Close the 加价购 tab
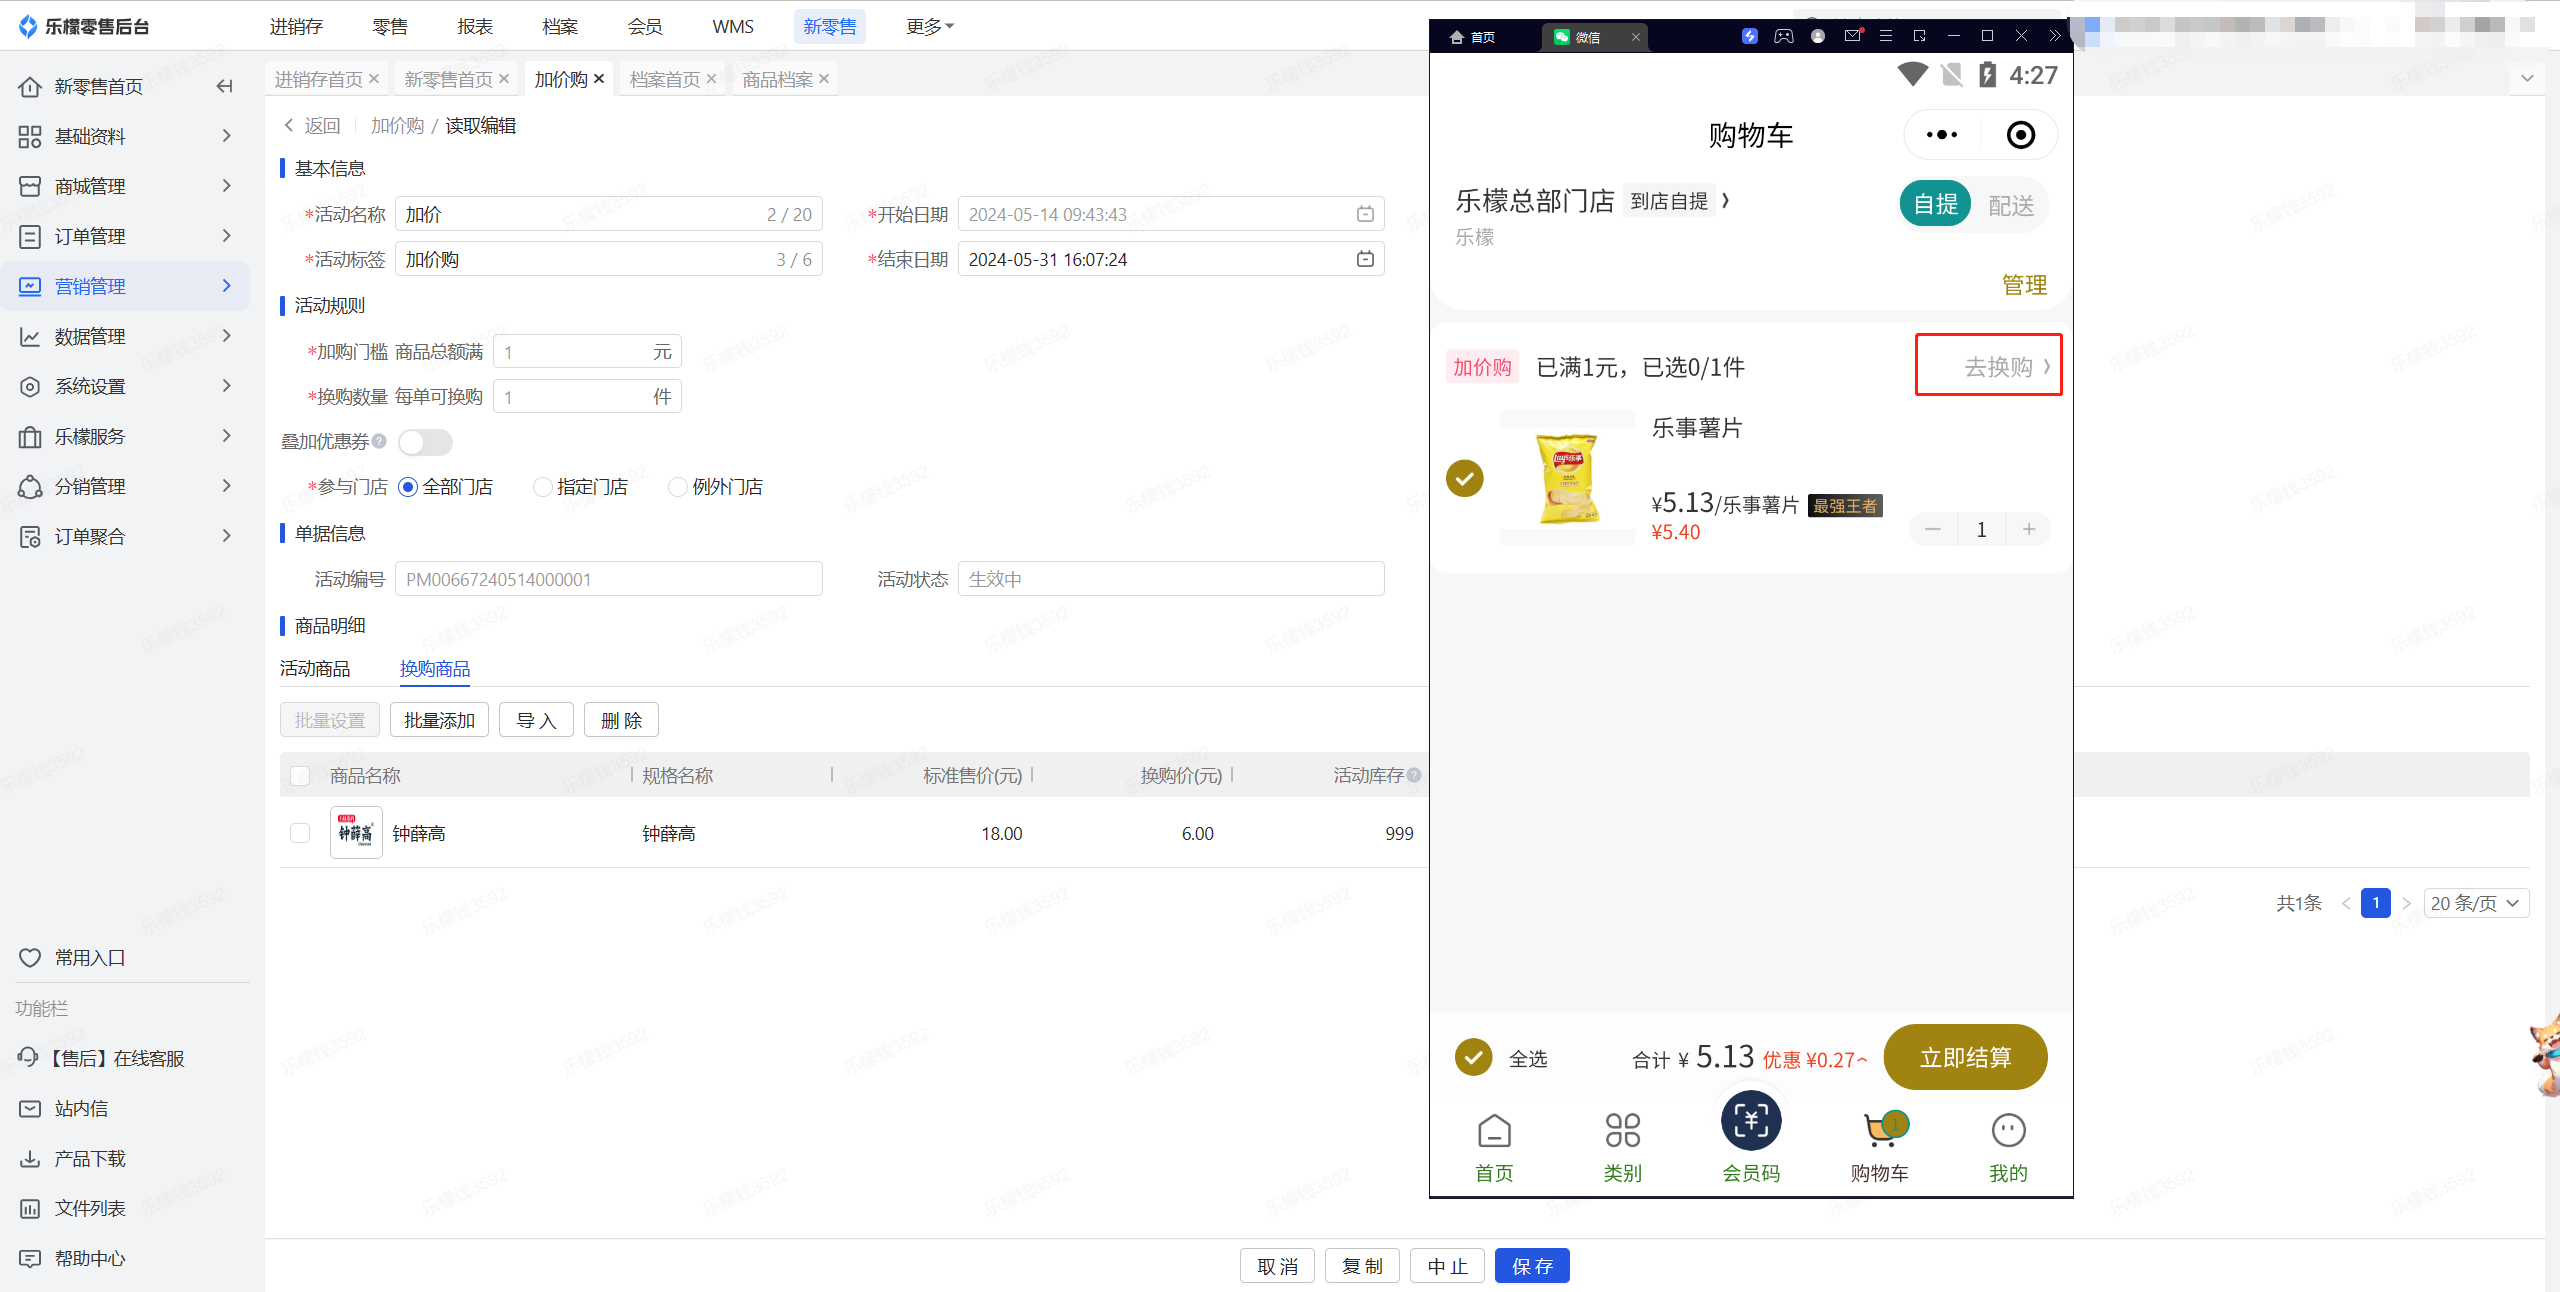This screenshot has height=1292, width=2560. 599,79
